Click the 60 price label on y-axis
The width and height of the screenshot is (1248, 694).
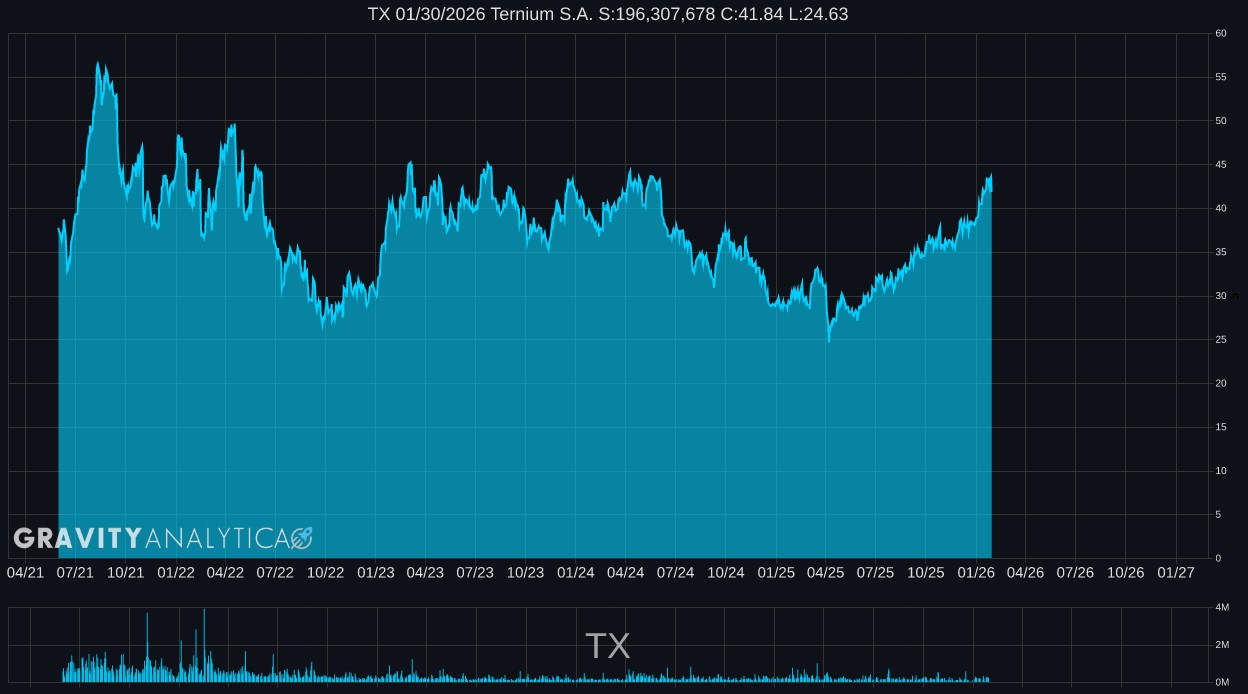1220,34
